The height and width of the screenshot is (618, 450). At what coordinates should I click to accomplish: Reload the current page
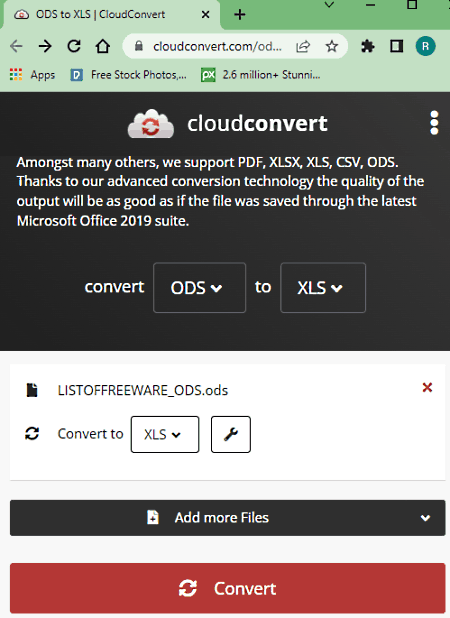tap(74, 47)
